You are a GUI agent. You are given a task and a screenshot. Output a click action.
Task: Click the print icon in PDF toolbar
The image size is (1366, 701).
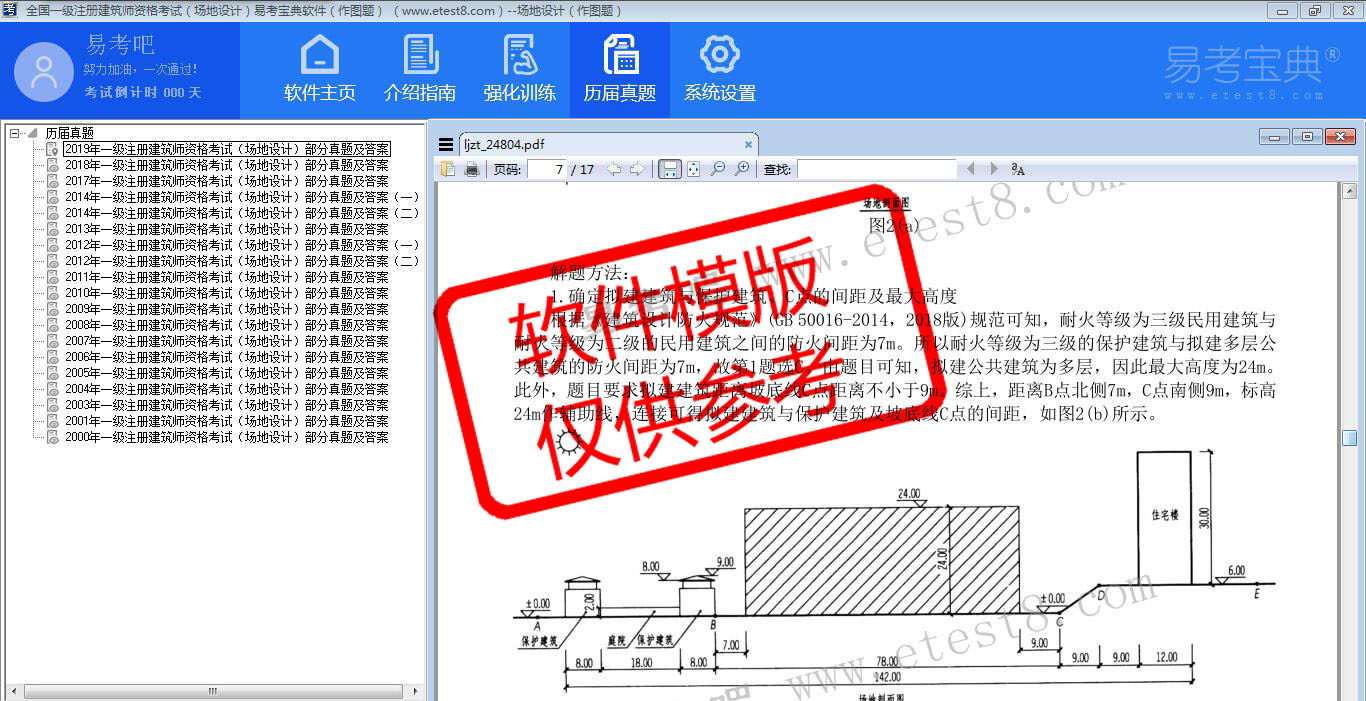[471, 170]
